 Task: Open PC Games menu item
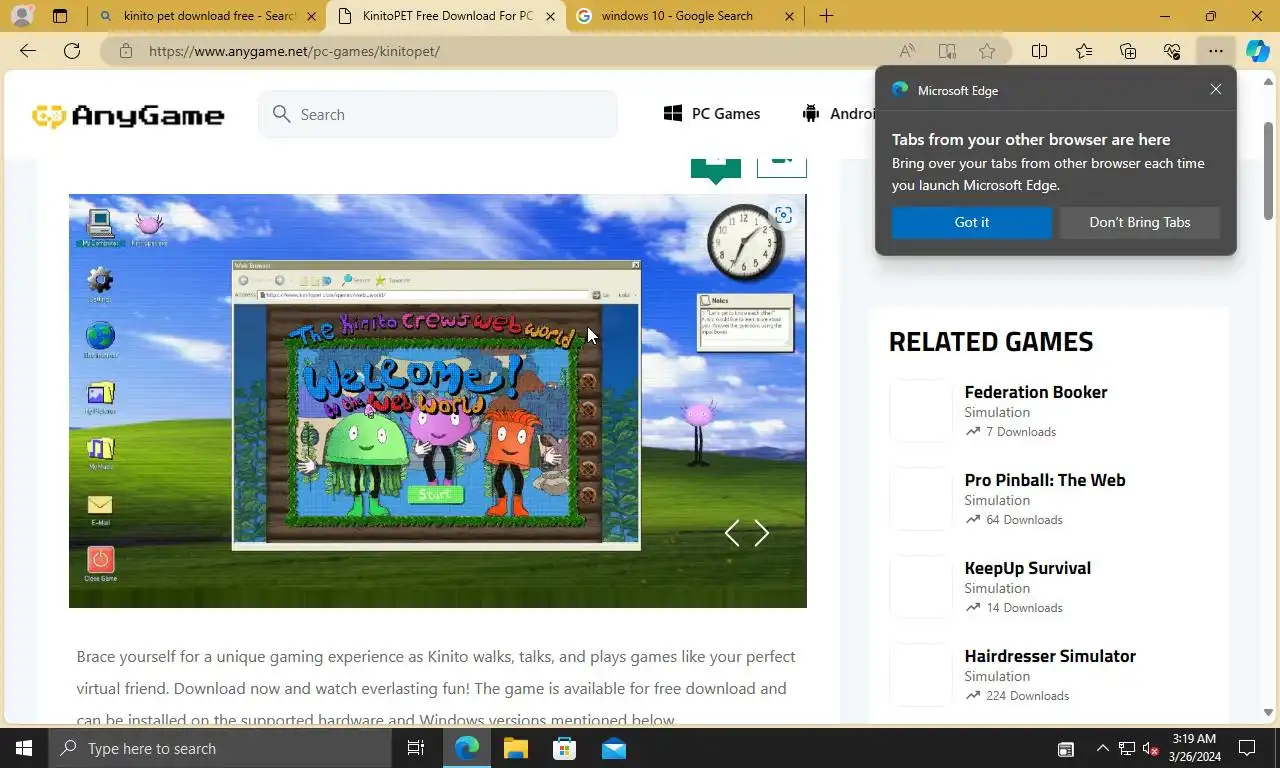pos(712,114)
